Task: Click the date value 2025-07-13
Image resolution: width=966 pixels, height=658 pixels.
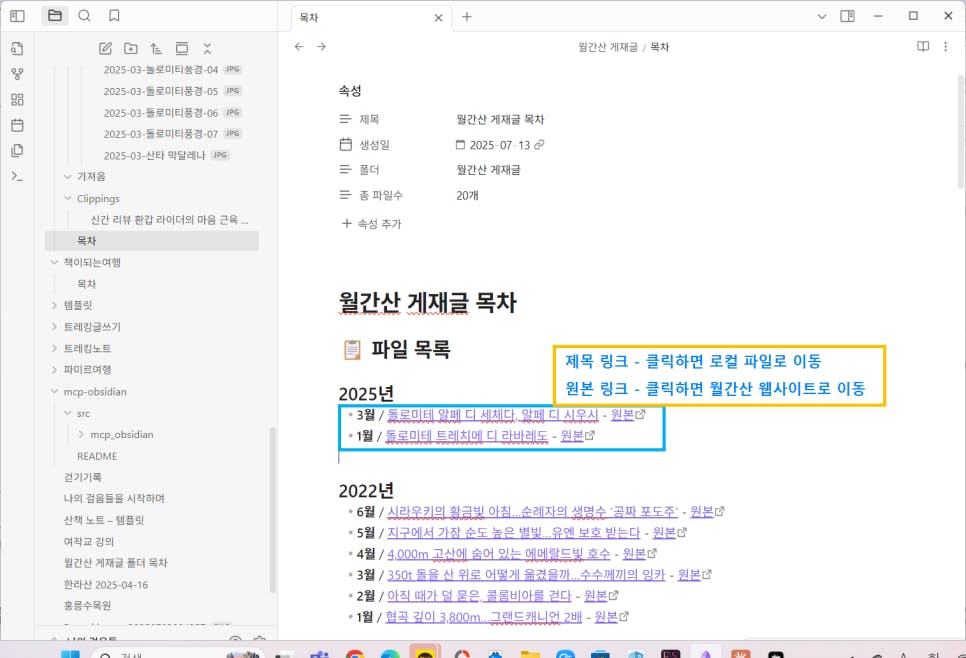Action: (x=500, y=145)
